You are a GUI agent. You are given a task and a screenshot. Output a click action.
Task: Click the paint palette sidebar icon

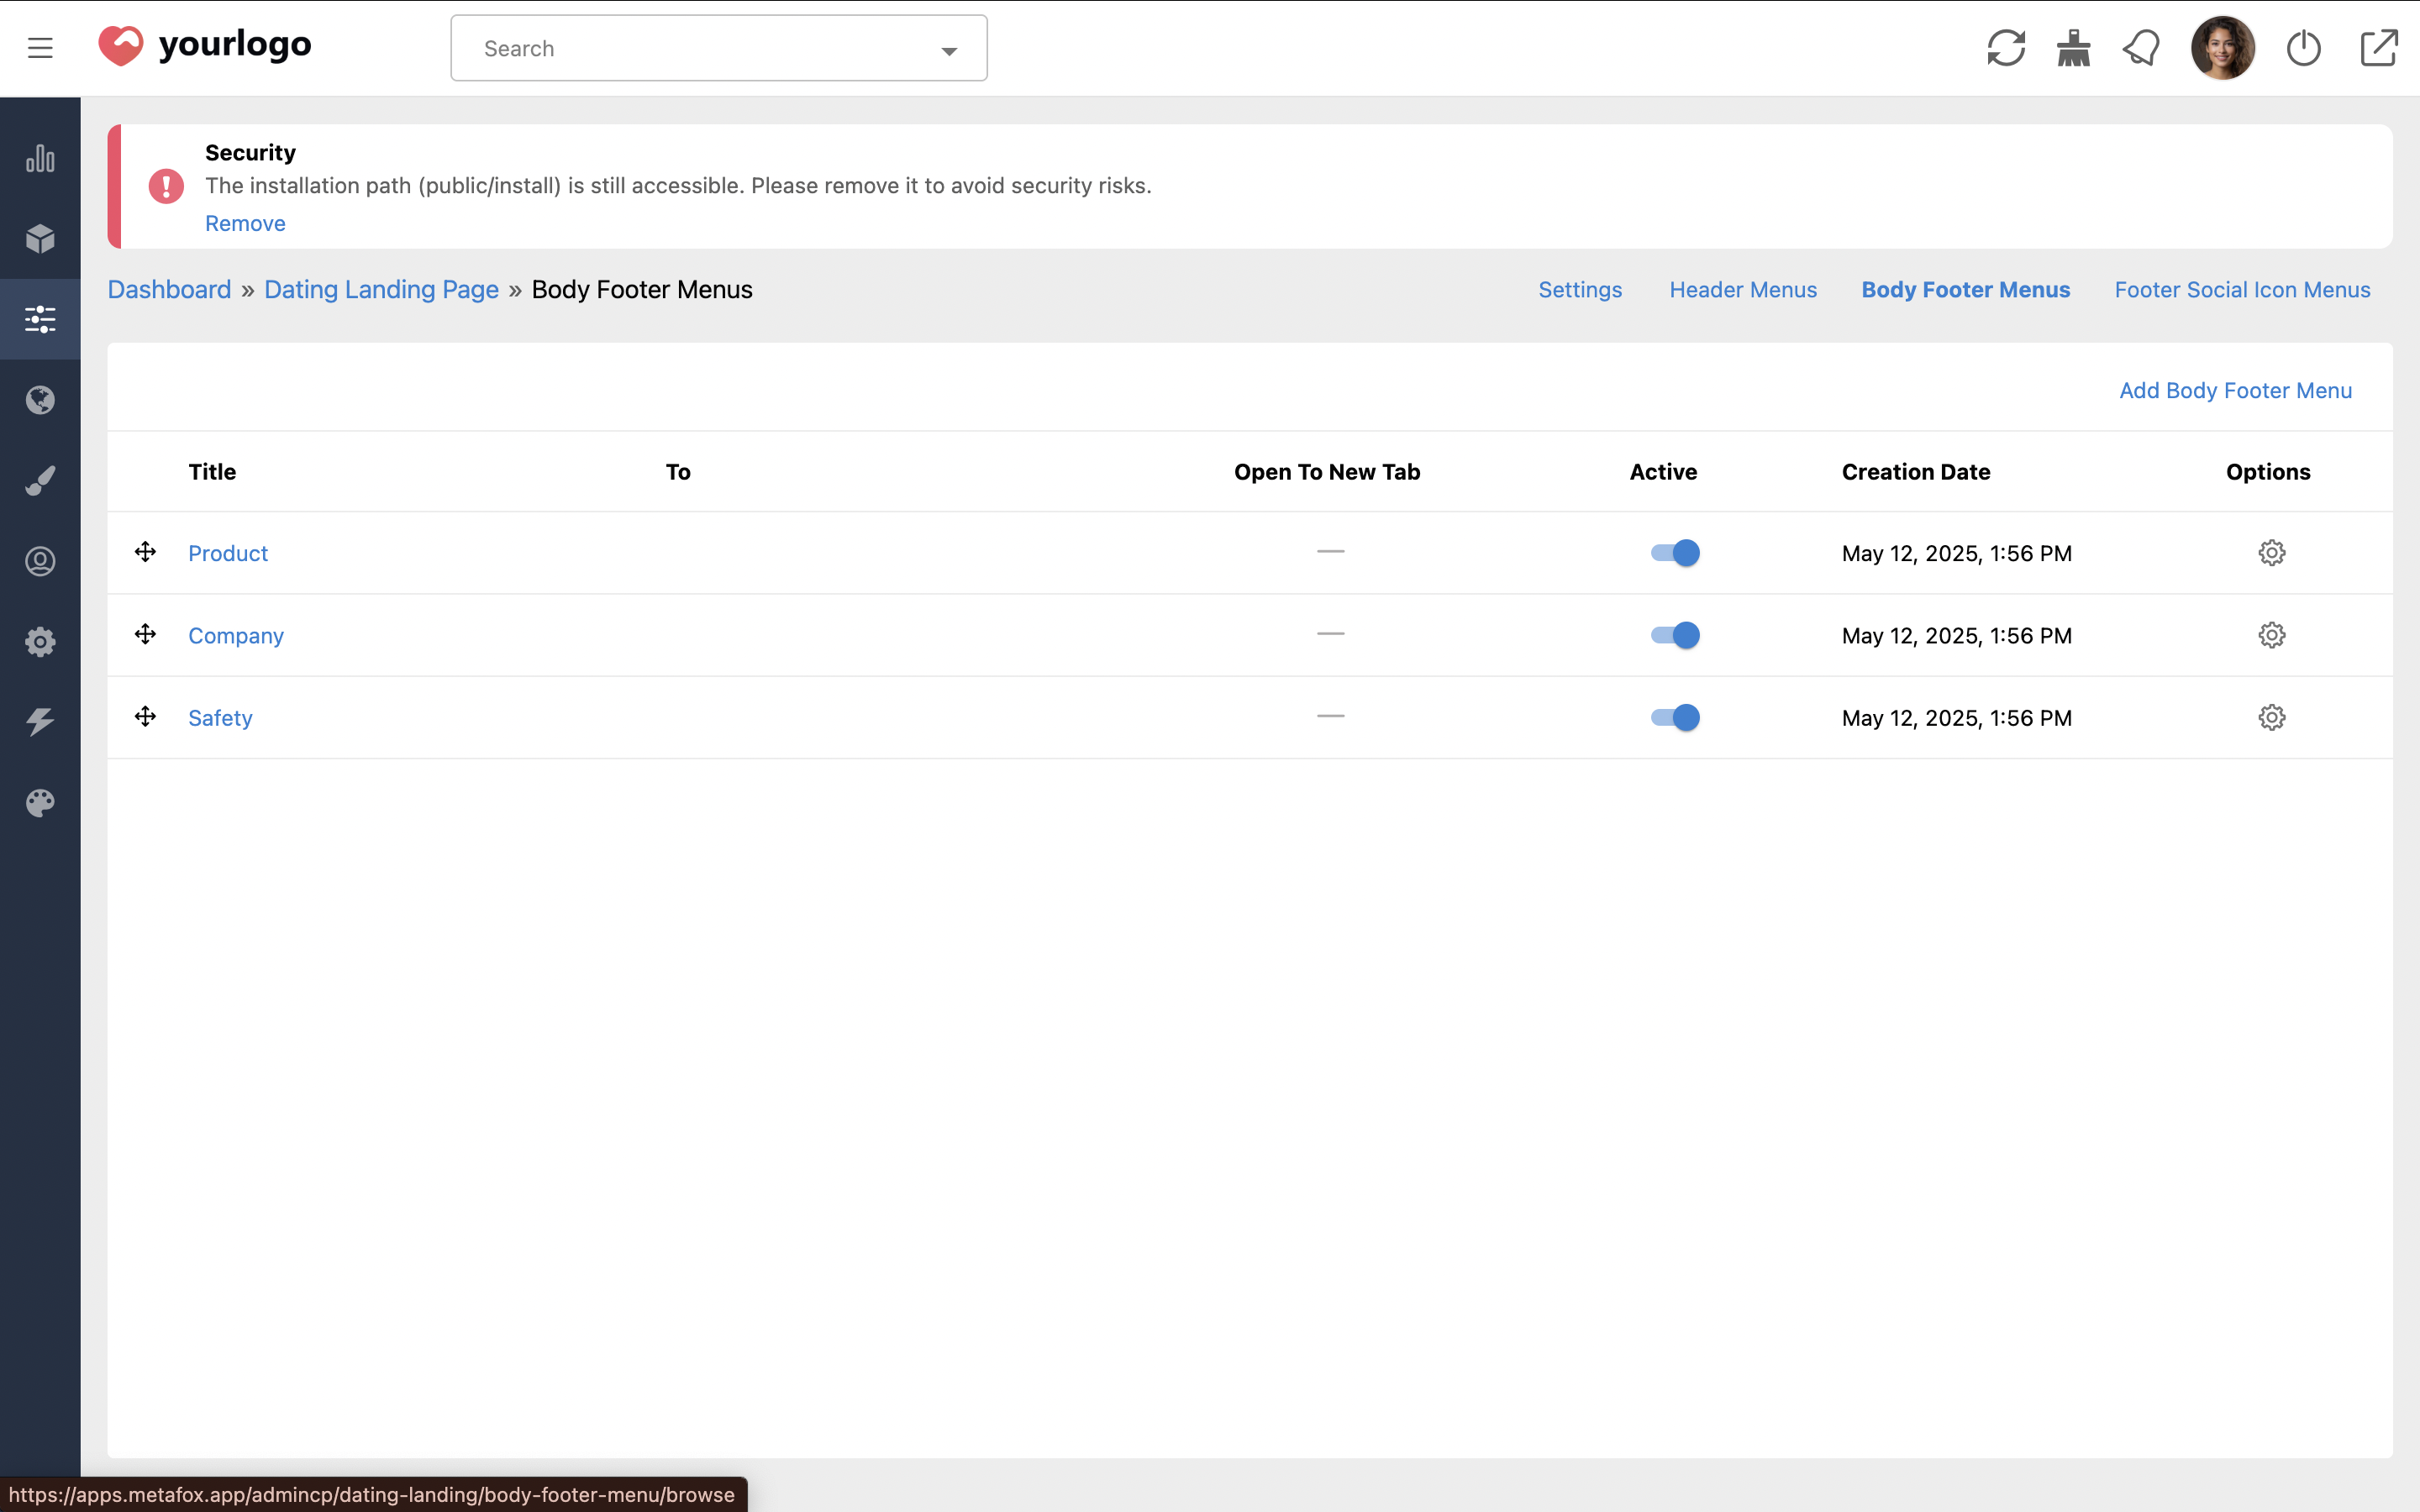point(40,803)
